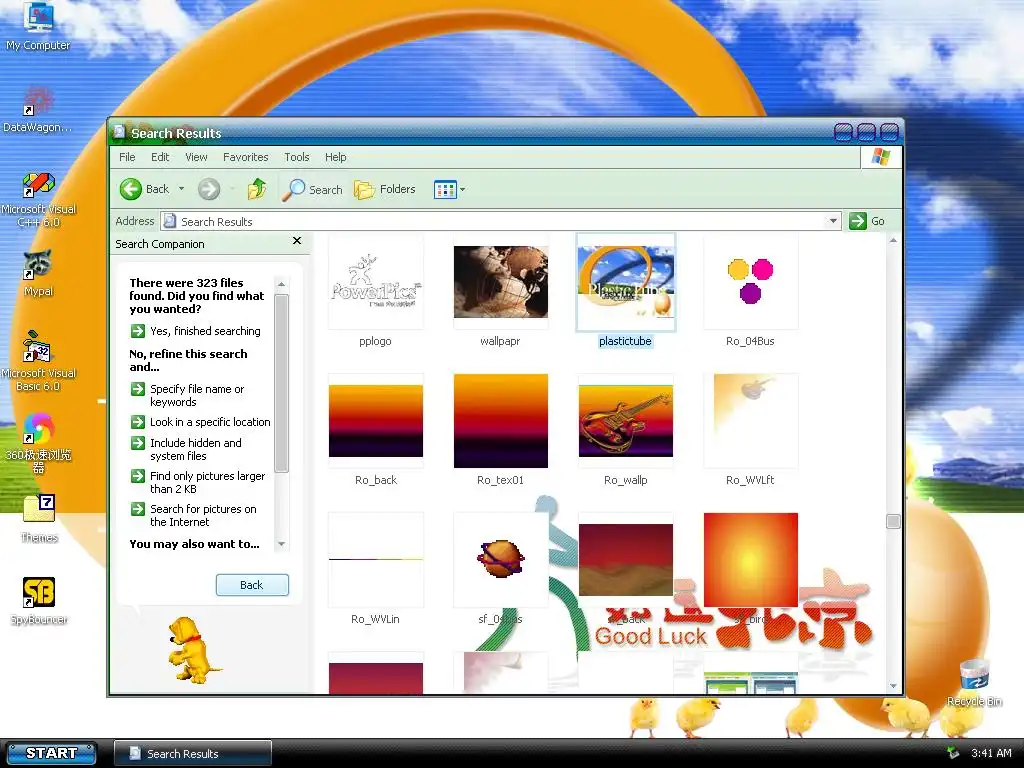1024x768 pixels.
Task: Click Specify file name or keywords
Action: [188, 395]
